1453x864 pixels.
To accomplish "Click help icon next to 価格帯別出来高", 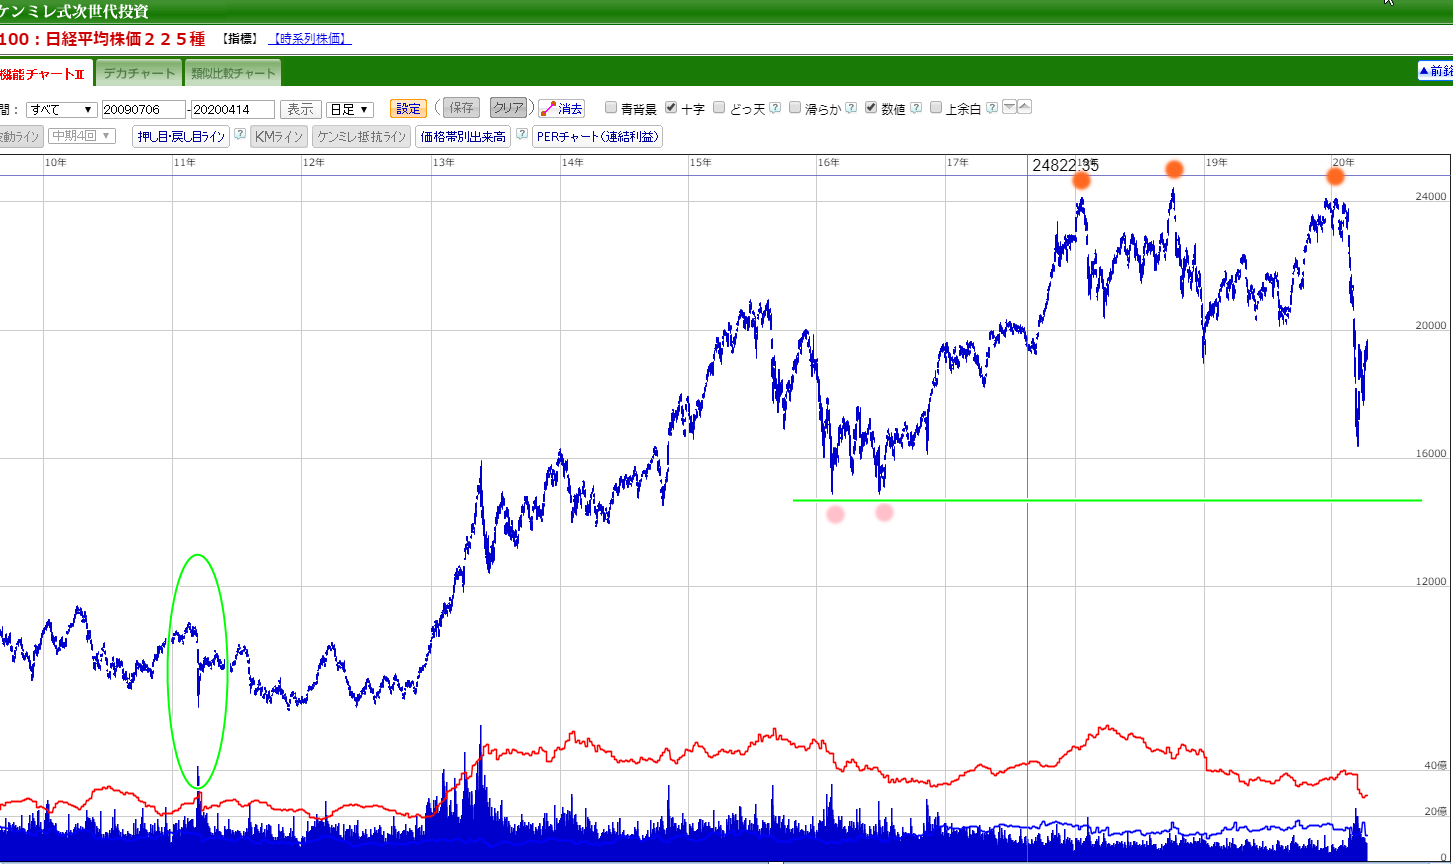I will point(522,135).
